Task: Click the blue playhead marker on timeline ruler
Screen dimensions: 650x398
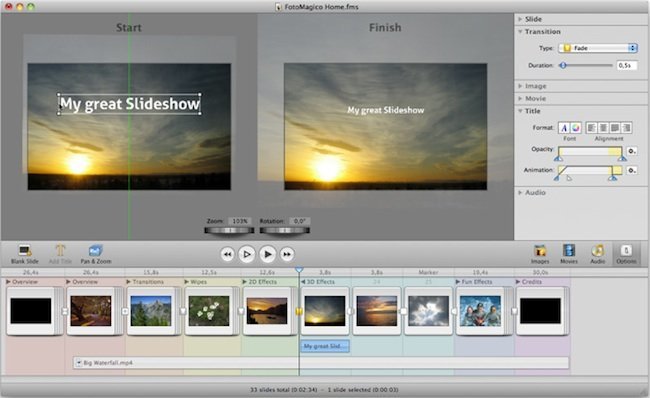Action: click(299, 270)
